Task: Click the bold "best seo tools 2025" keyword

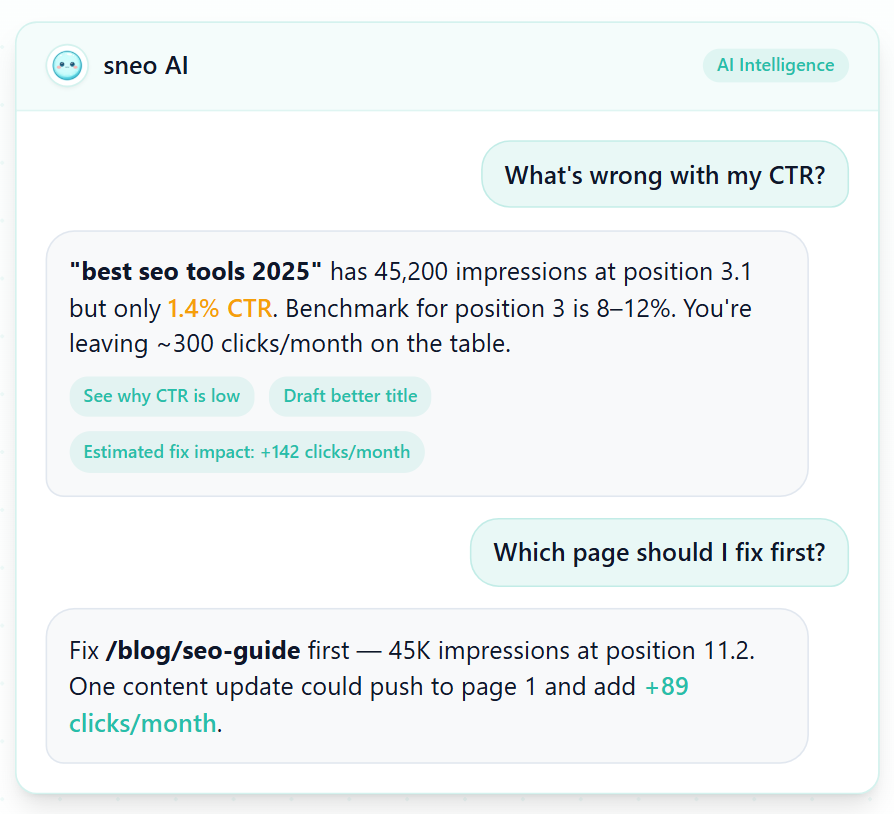Action: point(196,271)
